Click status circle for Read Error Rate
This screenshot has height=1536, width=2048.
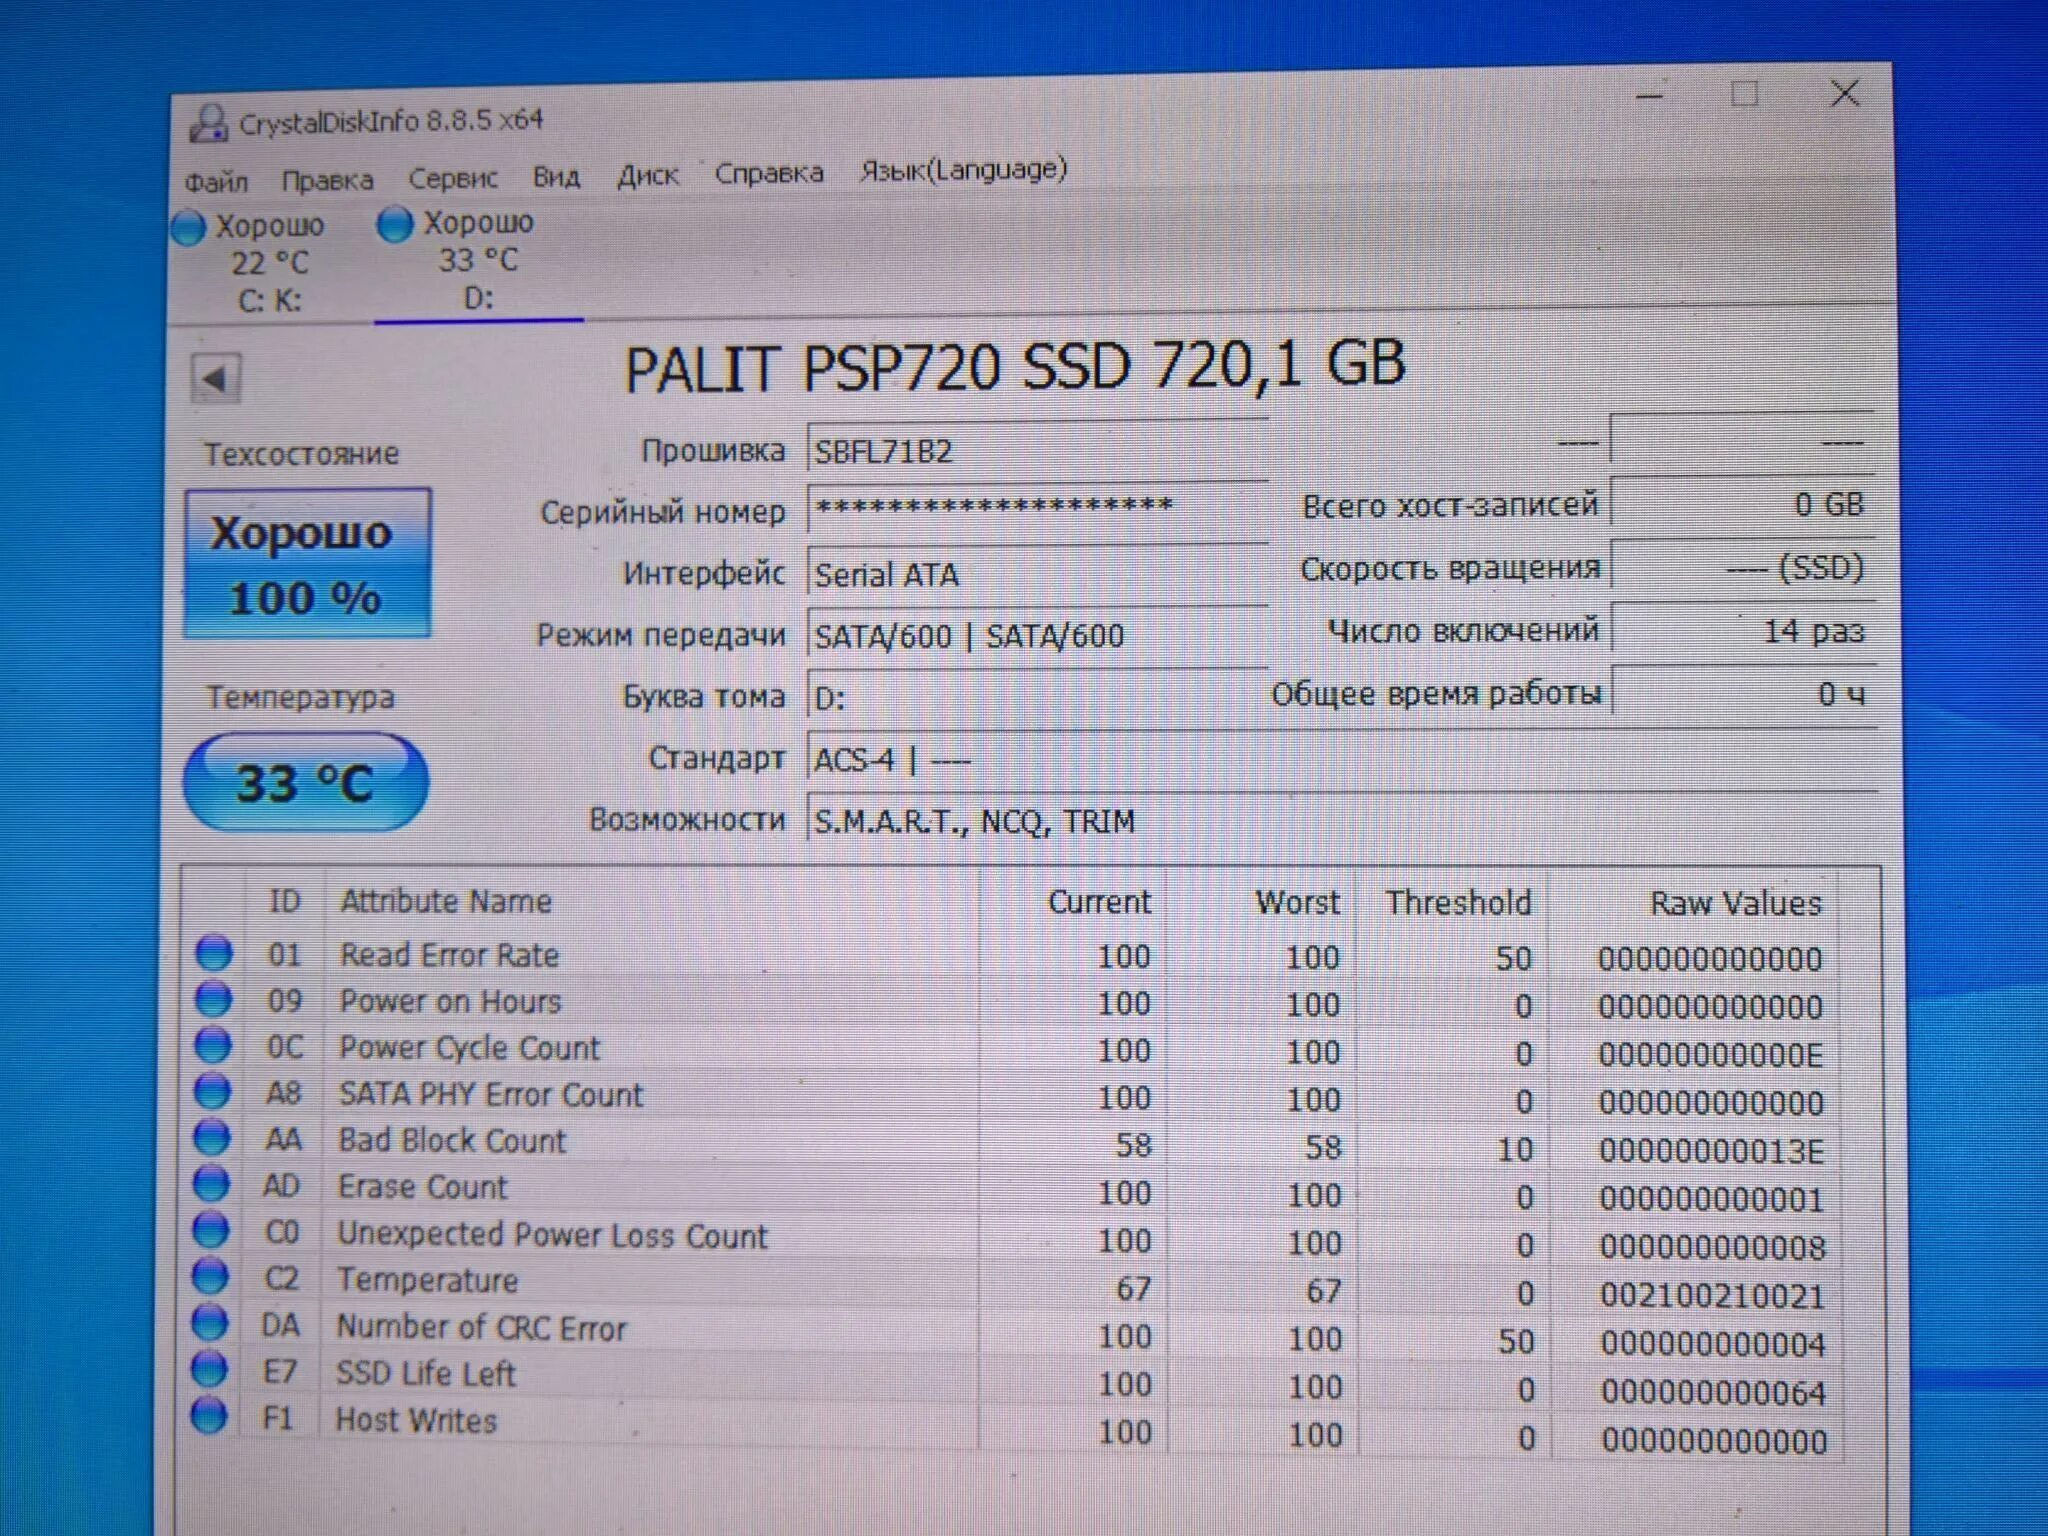(x=213, y=953)
